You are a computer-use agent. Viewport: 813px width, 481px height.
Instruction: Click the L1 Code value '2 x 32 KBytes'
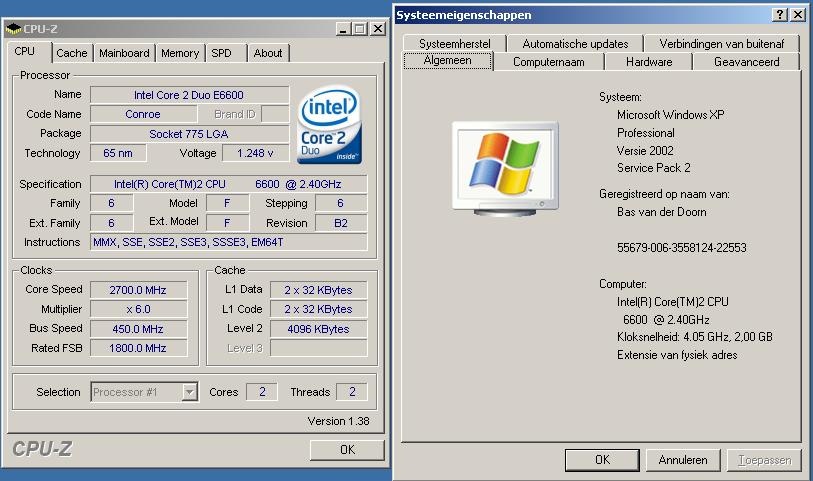pyautogui.click(x=318, y=309)
